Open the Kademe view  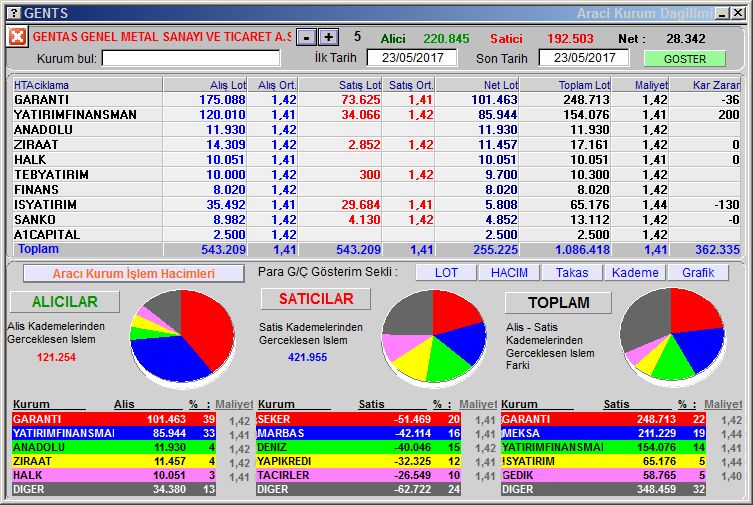point(635,272)
